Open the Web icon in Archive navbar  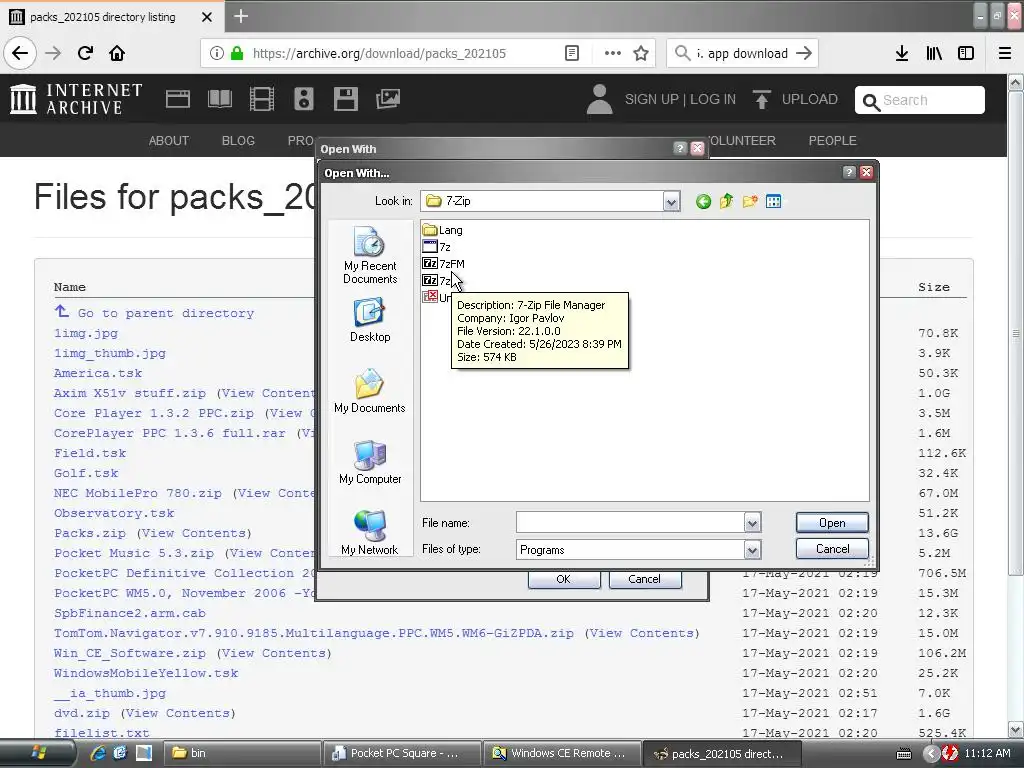178,99
